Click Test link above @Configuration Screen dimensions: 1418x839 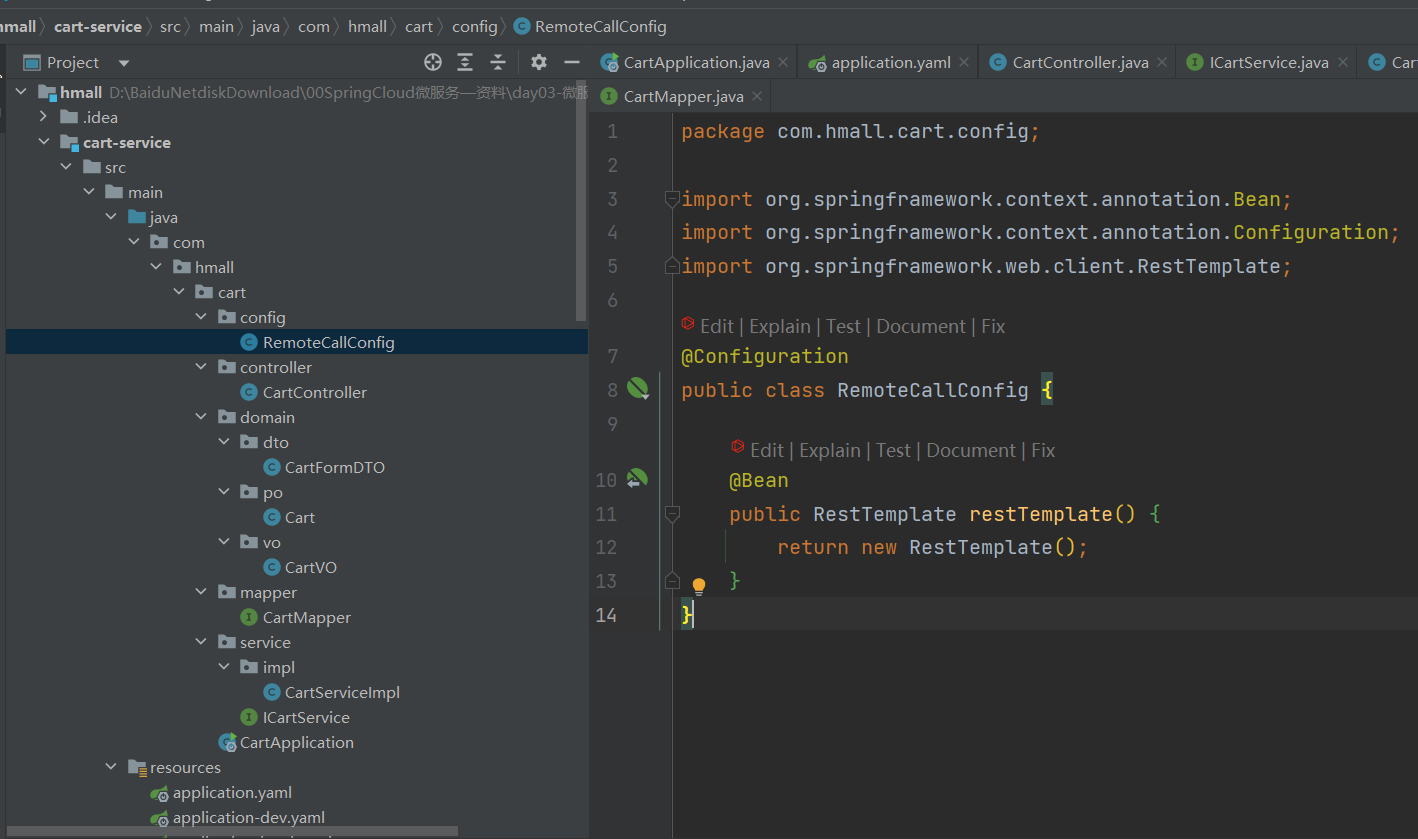coord(843,326)
